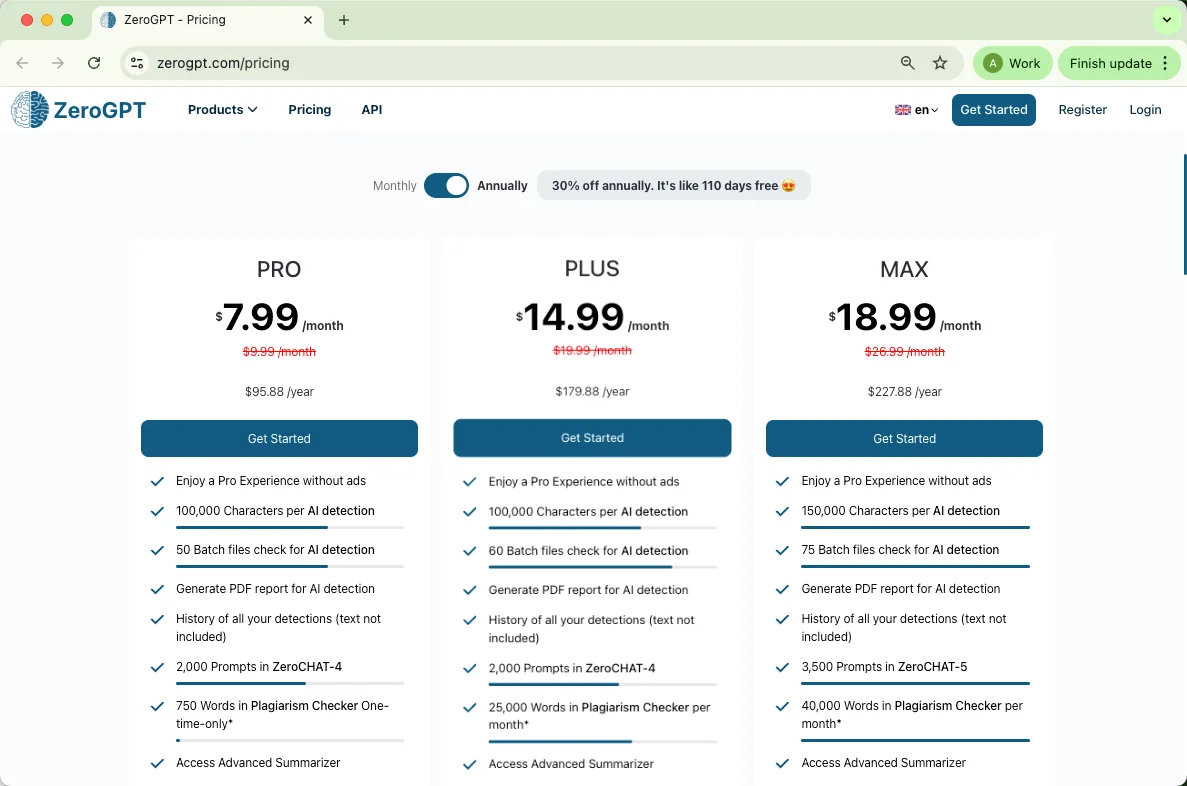Screen dimensions: 1187x786
Task: Click the $227.88 /year text
Action: (905, 391)
